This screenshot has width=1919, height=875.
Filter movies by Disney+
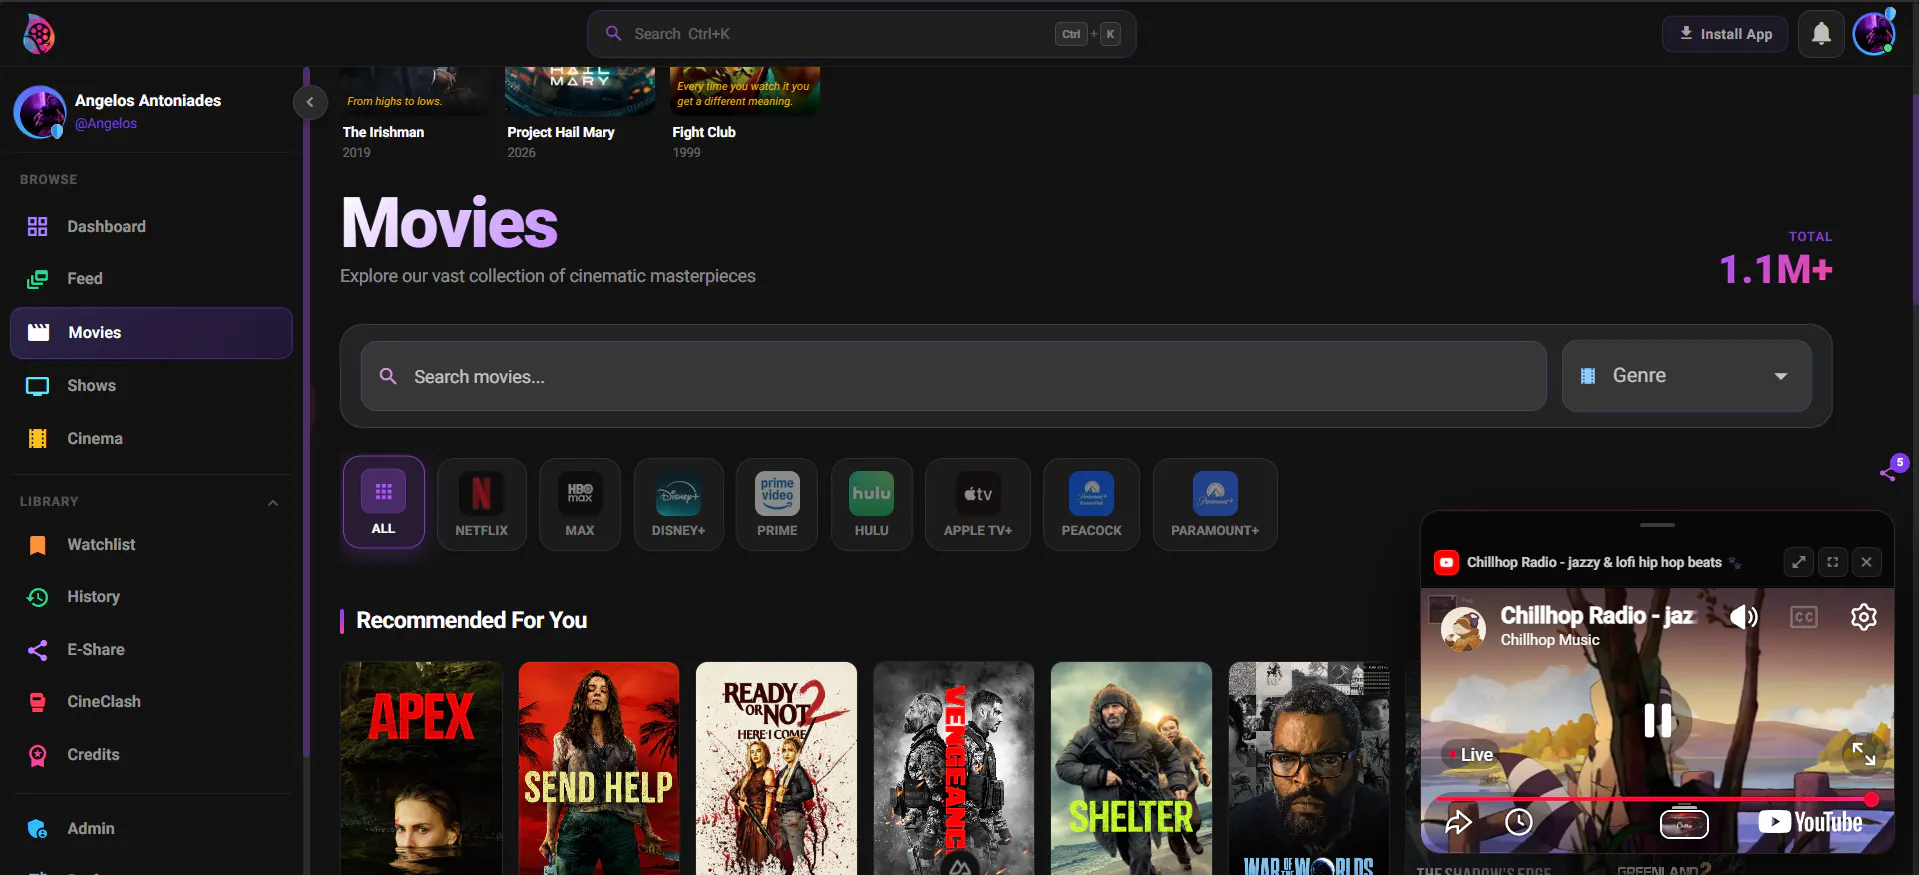pyautogui.click(x=679, y=504)
